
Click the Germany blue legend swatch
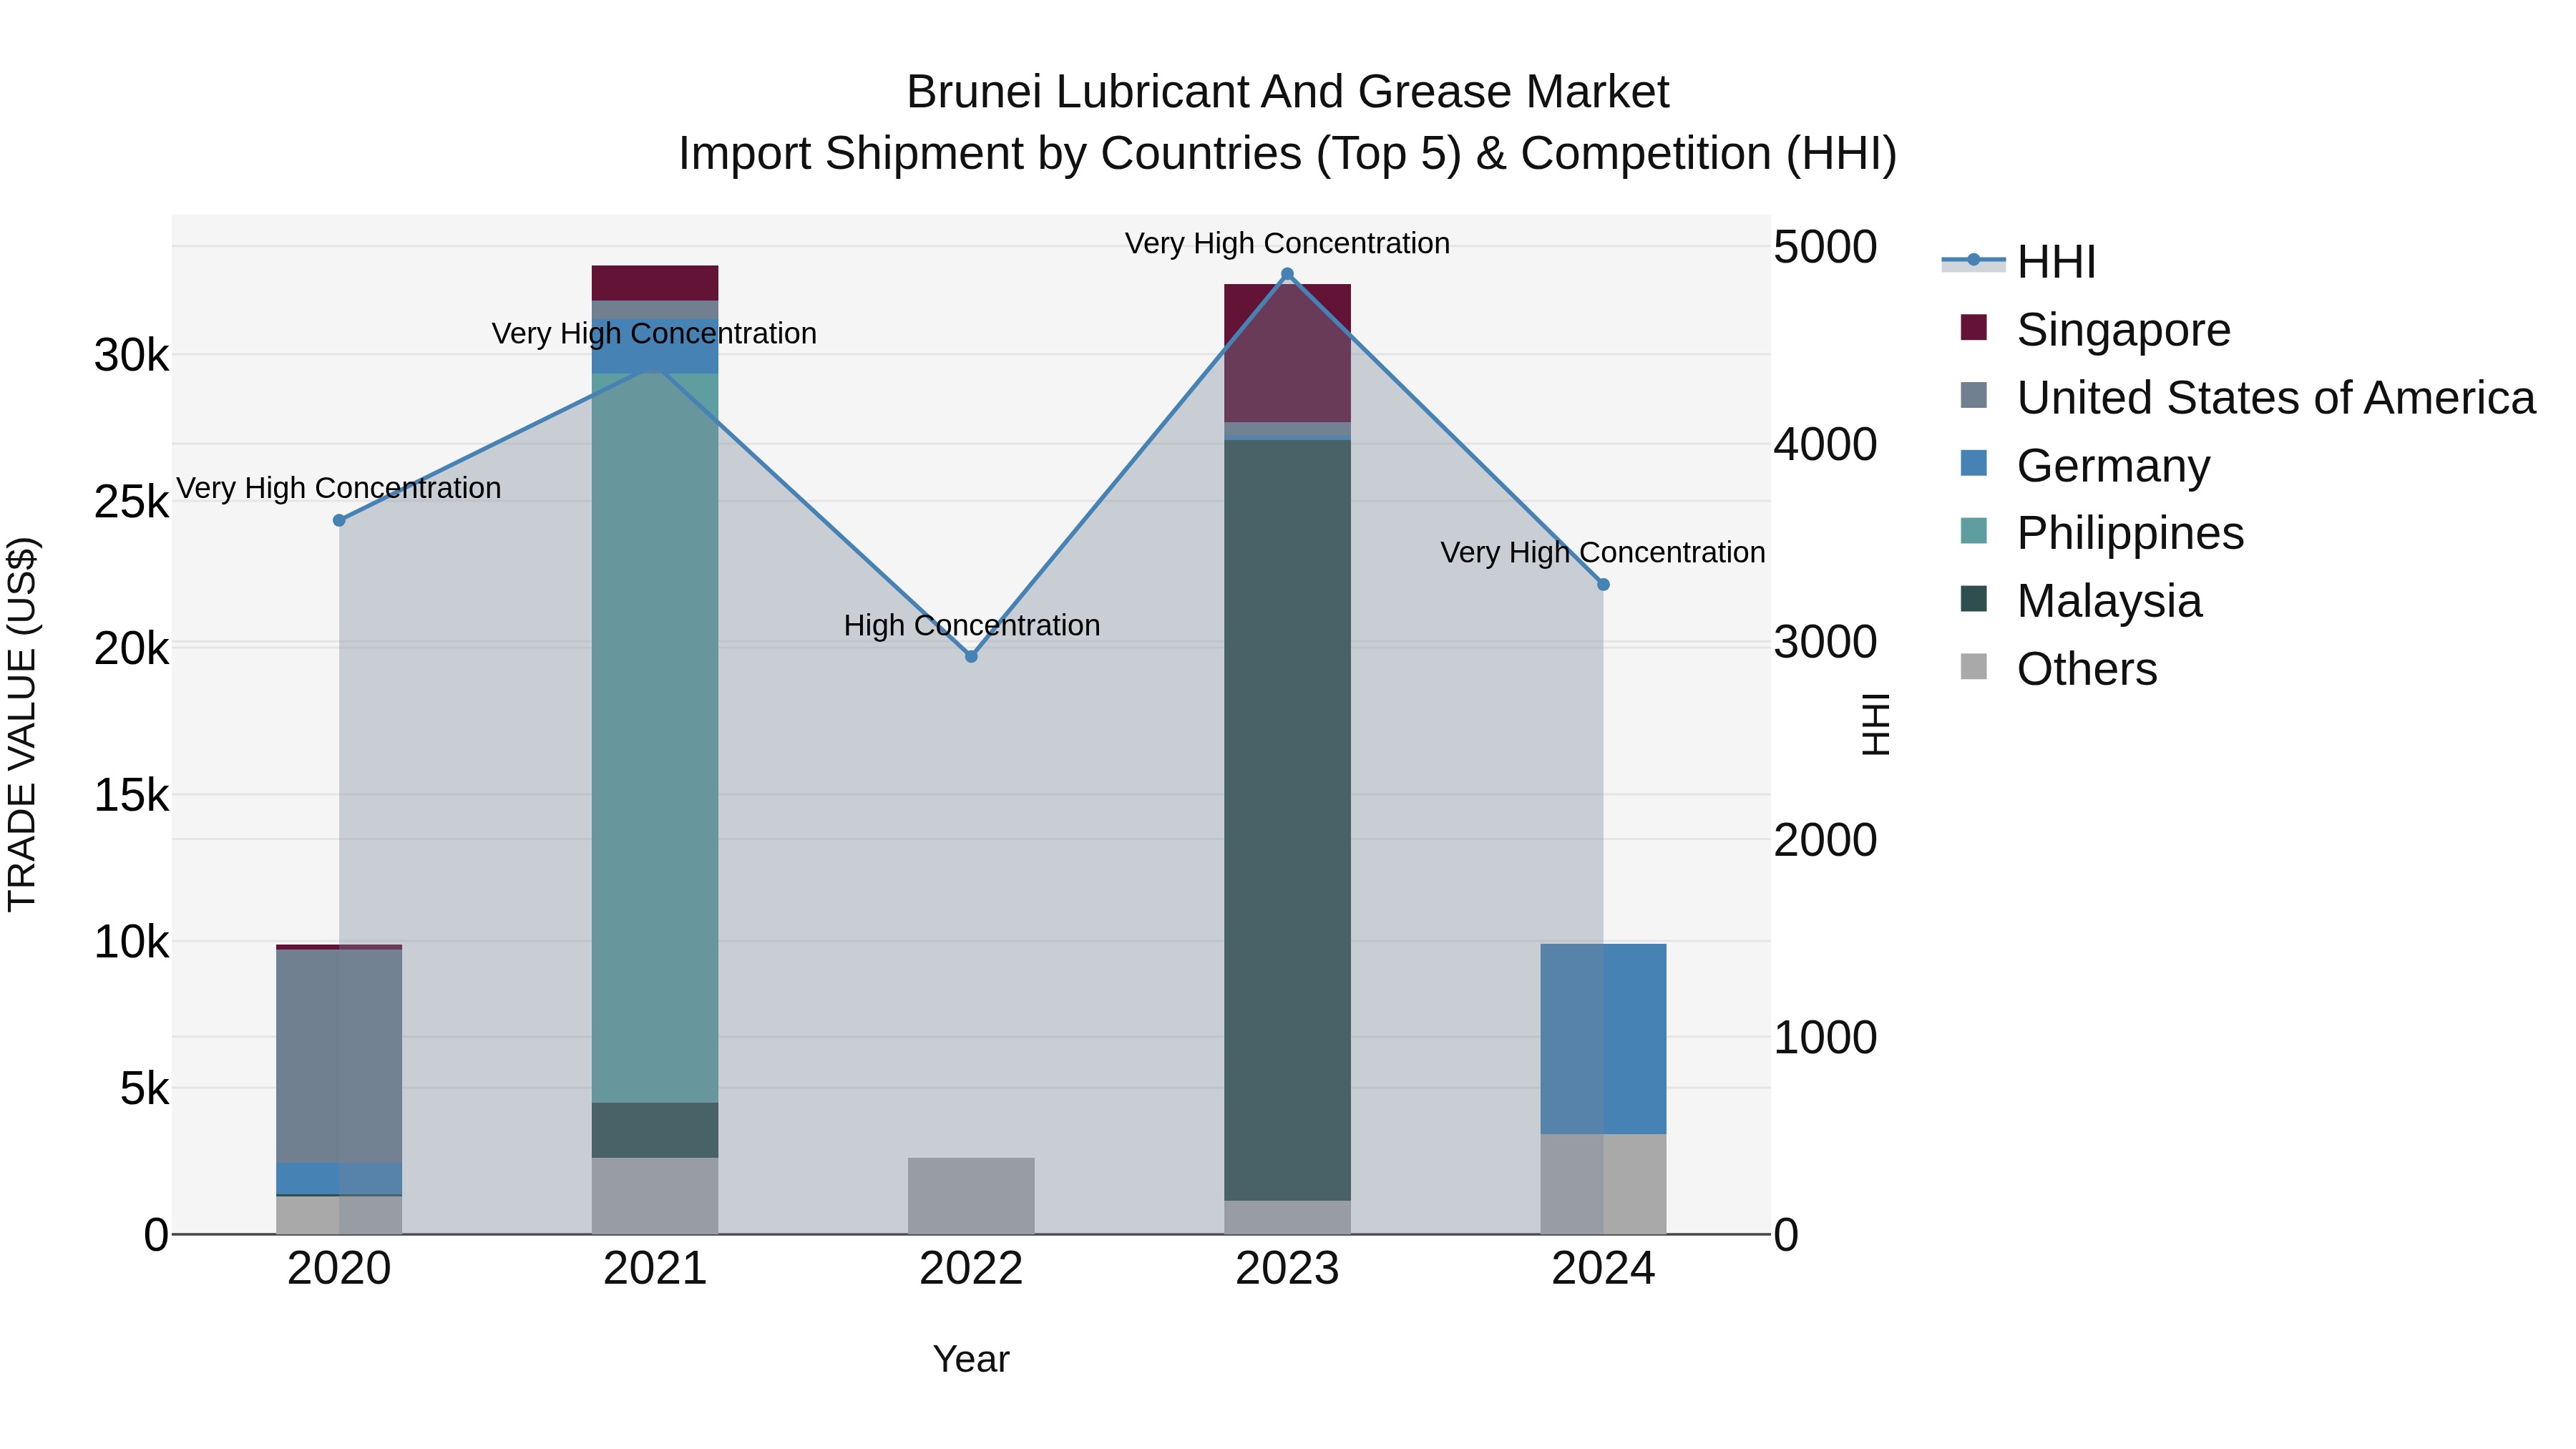click(1974, 463)
